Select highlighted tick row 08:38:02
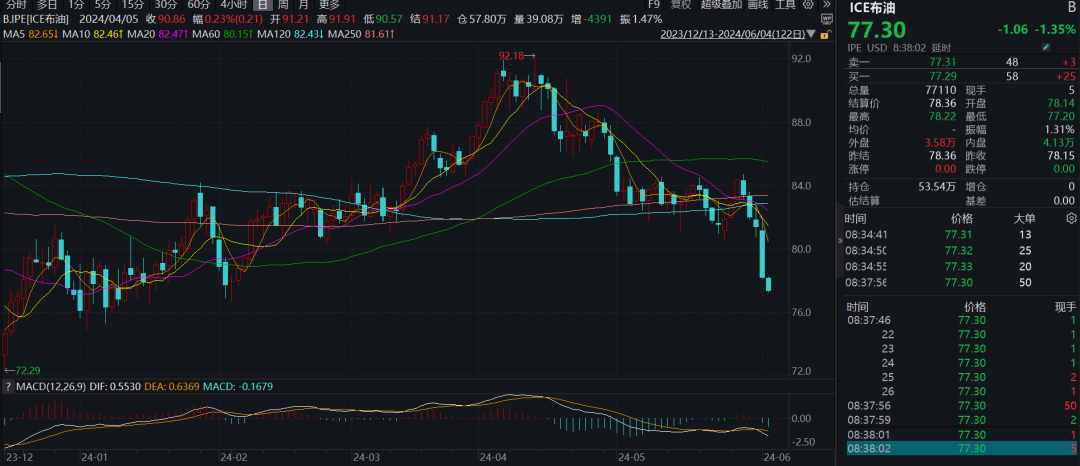The width and height of the screenshot is (1080, 466). [x=960, y=448]
